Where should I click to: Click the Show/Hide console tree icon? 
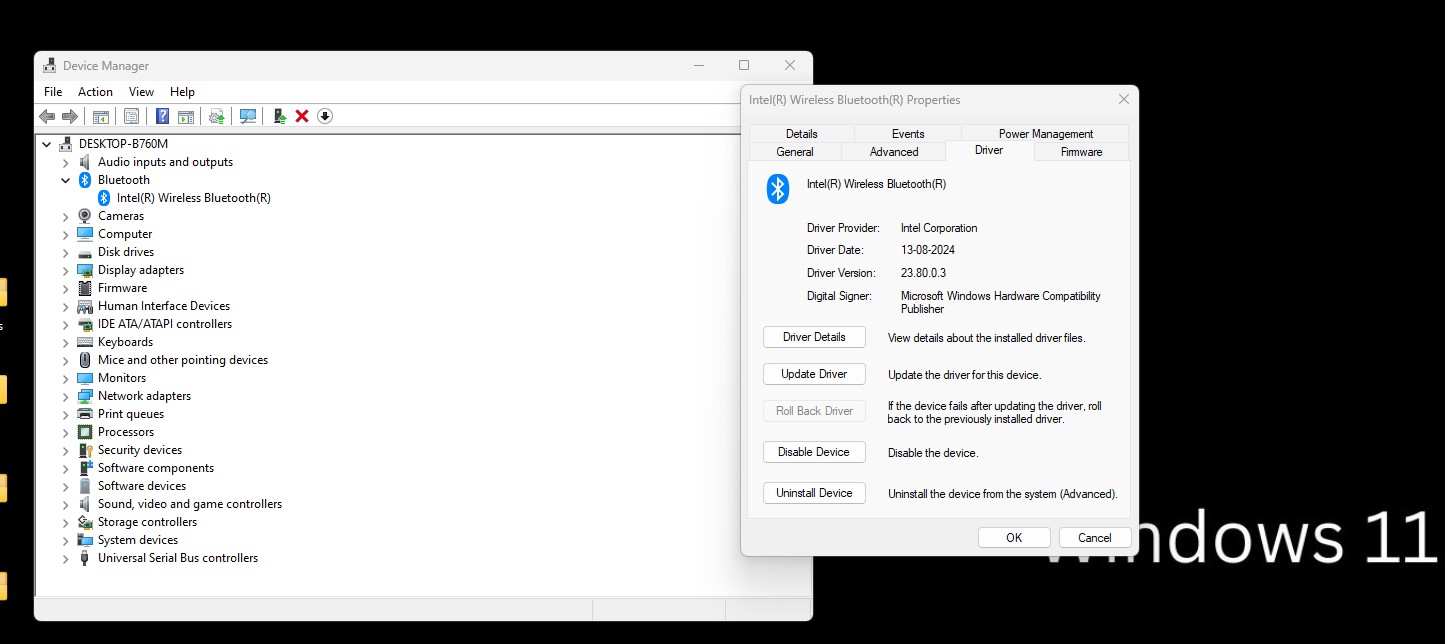click(100, 117)
